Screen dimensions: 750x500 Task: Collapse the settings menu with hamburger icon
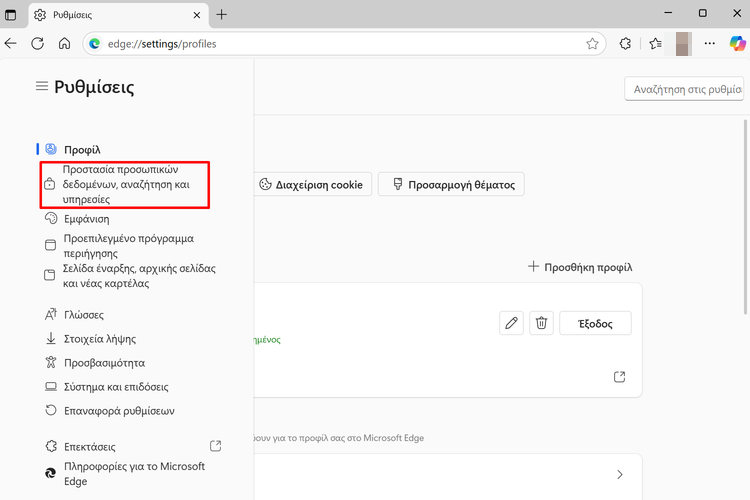42,86
